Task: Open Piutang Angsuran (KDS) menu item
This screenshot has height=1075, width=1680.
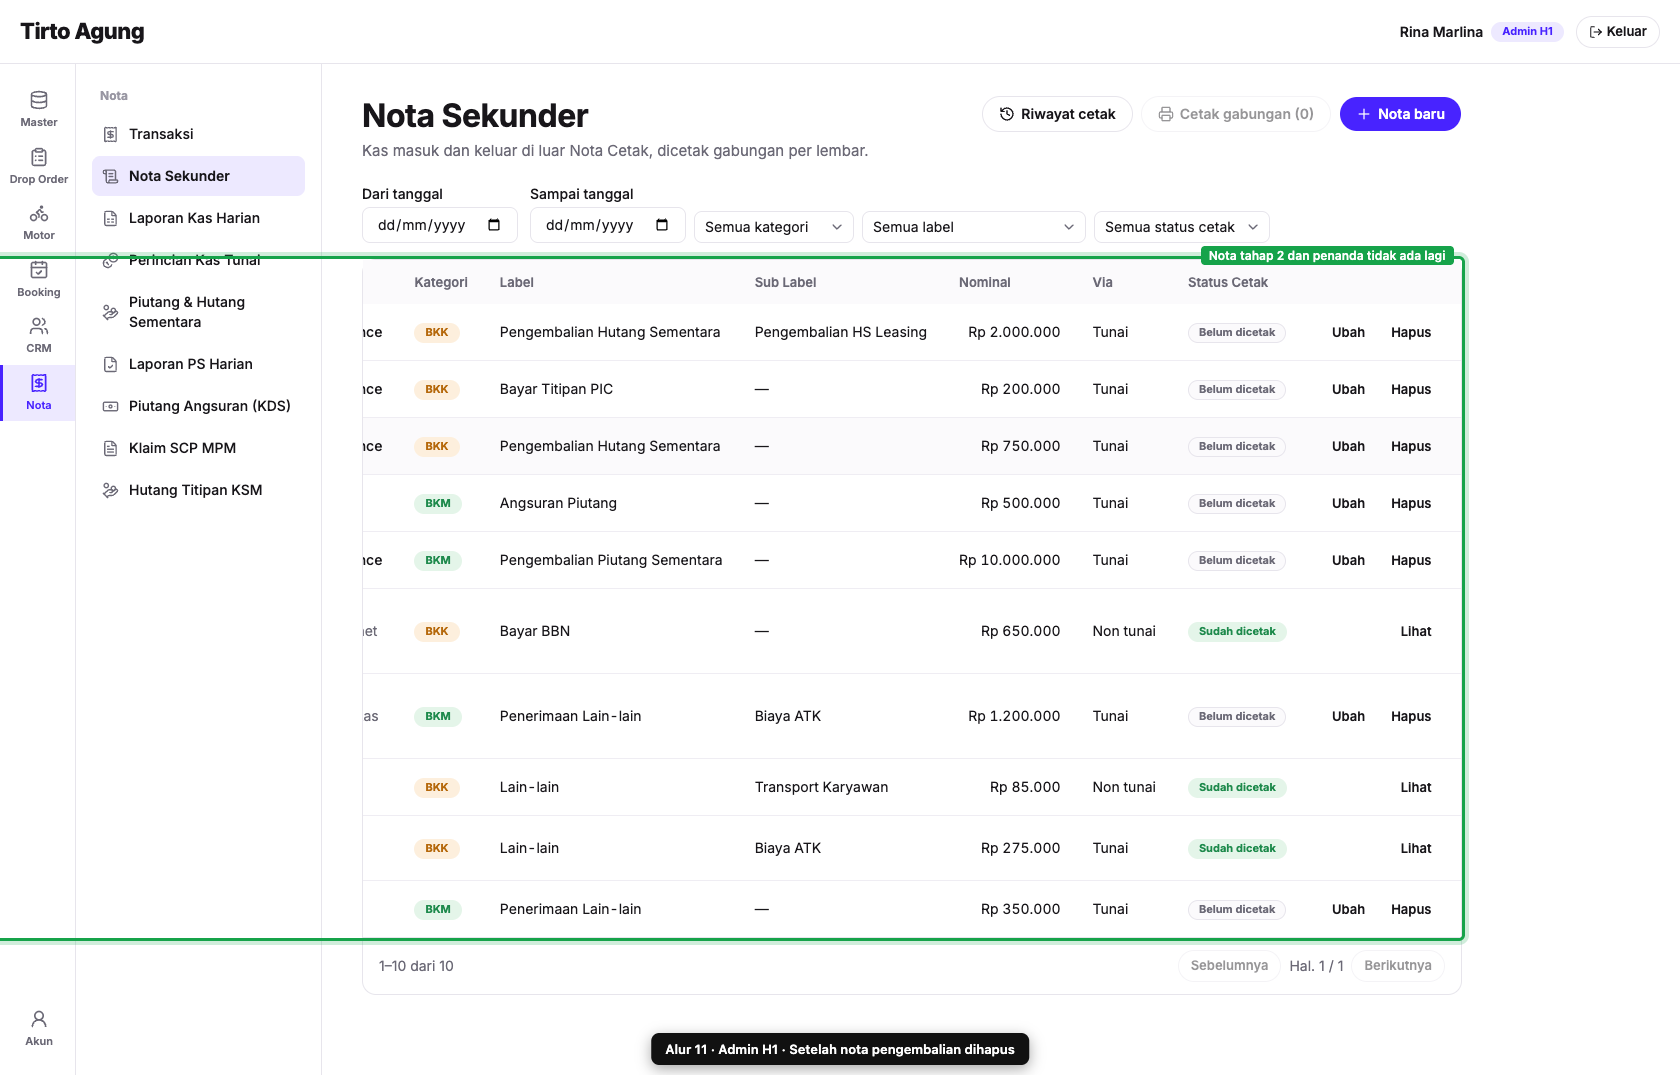Action: click(x=198, y=406)
